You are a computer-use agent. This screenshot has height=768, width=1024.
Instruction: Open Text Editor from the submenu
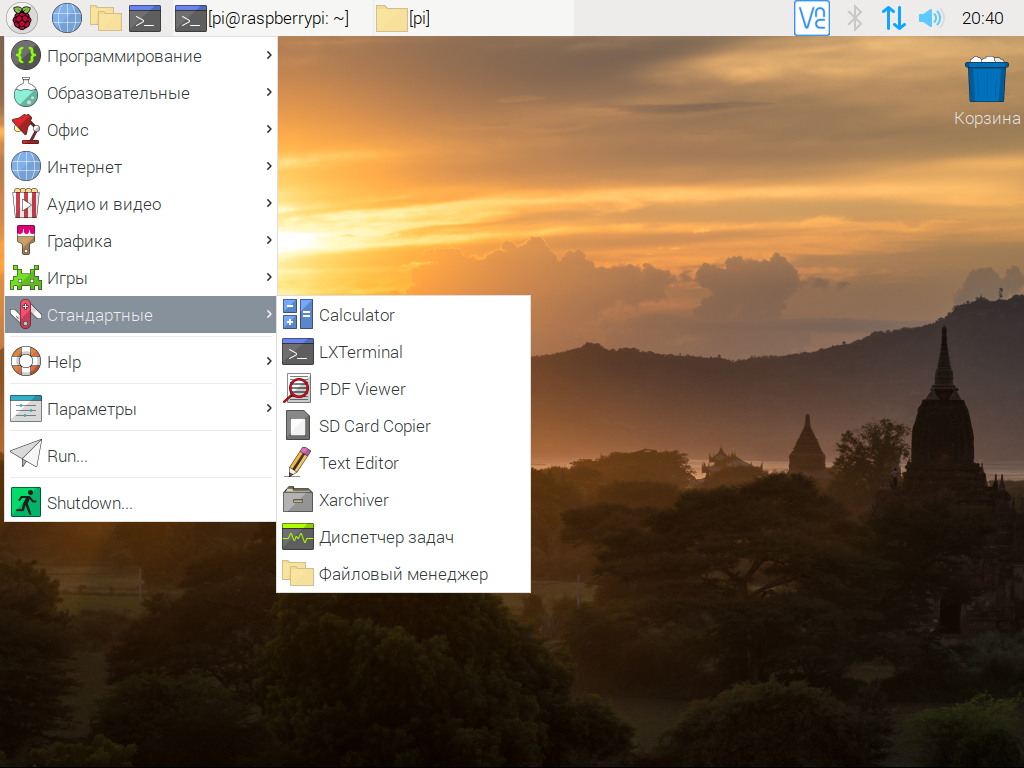tap(404, 462)
